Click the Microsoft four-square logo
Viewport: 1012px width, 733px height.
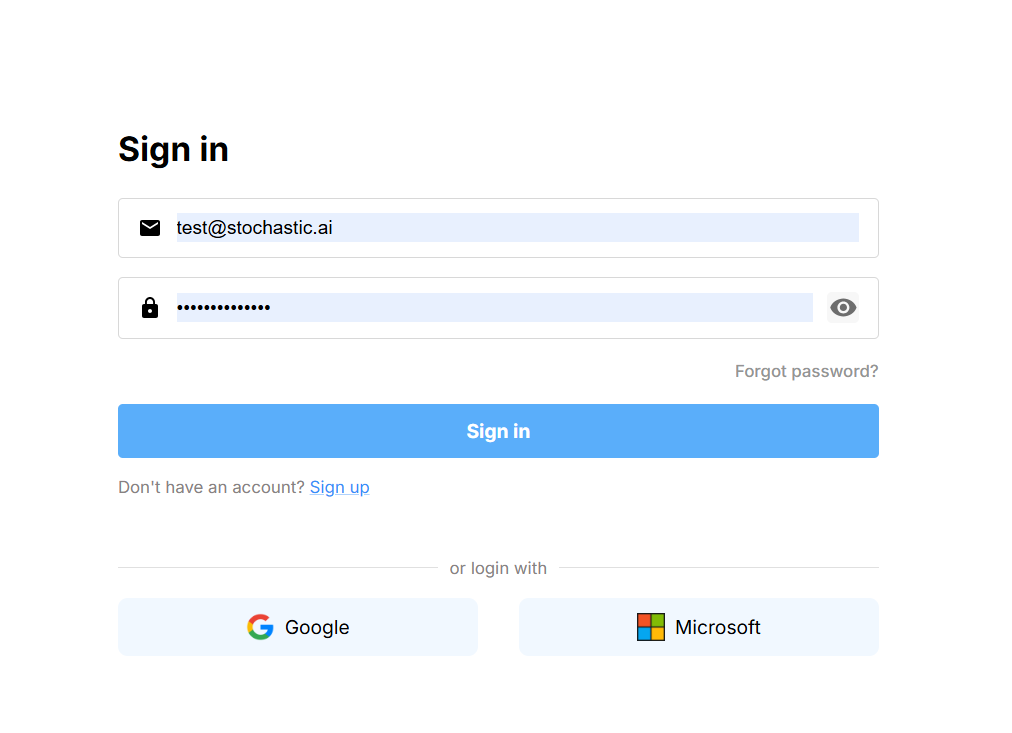point(650,627)
